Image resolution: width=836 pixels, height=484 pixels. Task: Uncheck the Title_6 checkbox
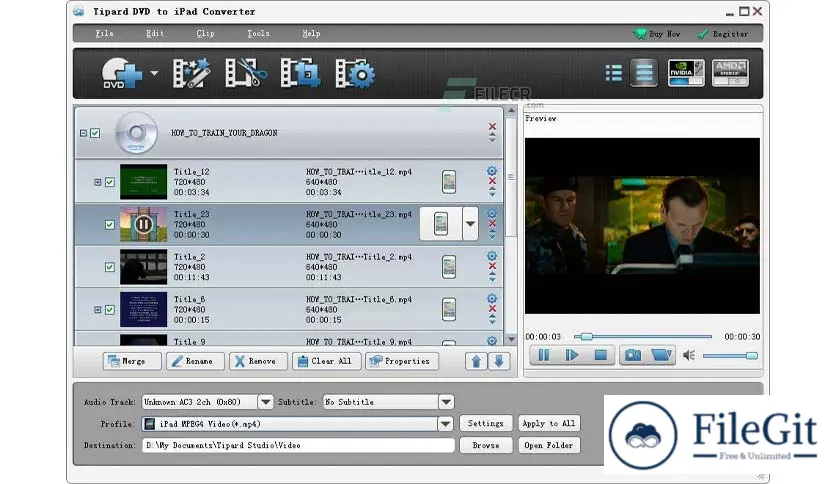pyautogui.click(x=110, y=310)
